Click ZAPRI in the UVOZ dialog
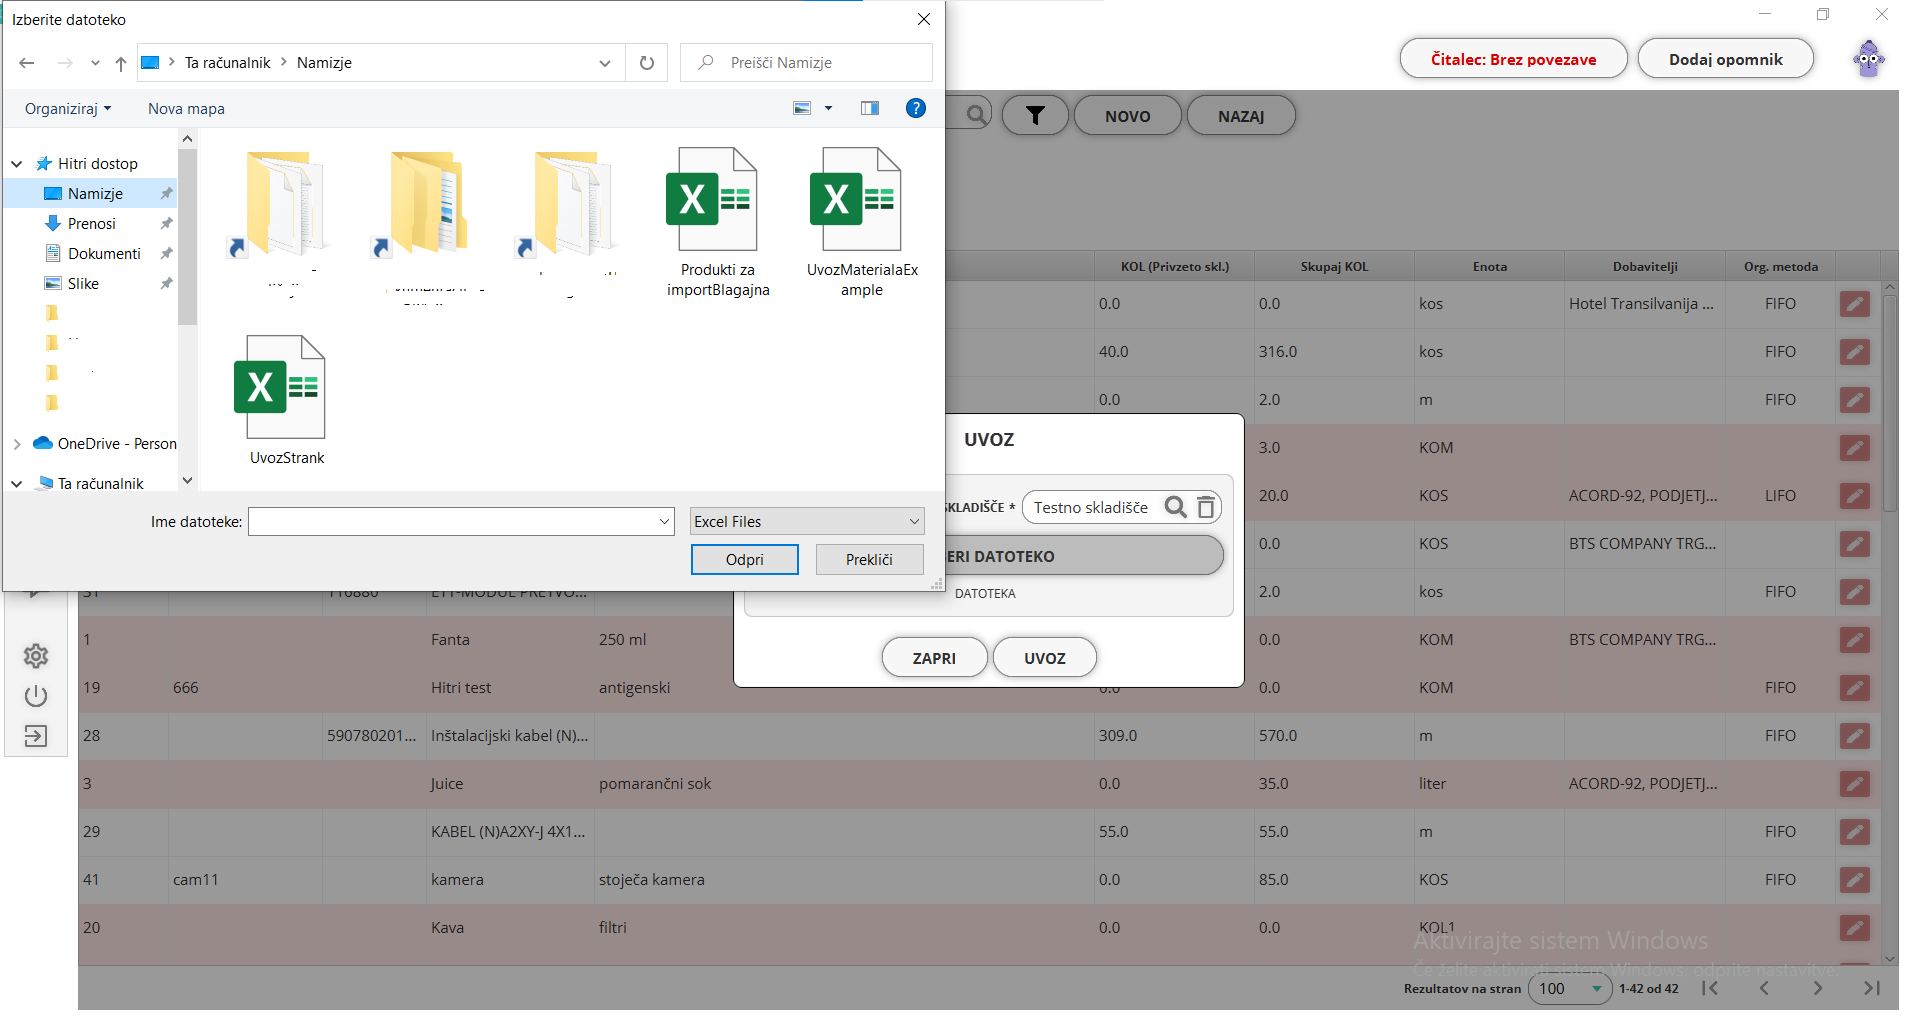Image resolution: width=1913 pixels, height=1027 pixels. click(934, 658)
